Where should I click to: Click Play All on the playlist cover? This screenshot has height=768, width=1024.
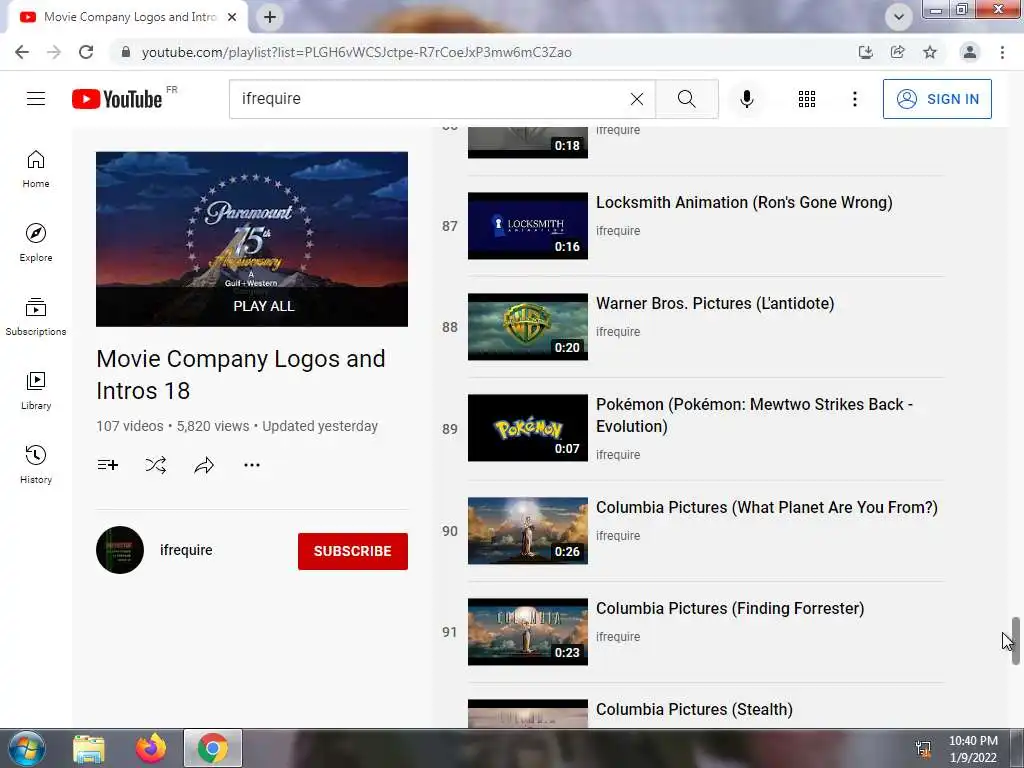click(x=264, y=306)
